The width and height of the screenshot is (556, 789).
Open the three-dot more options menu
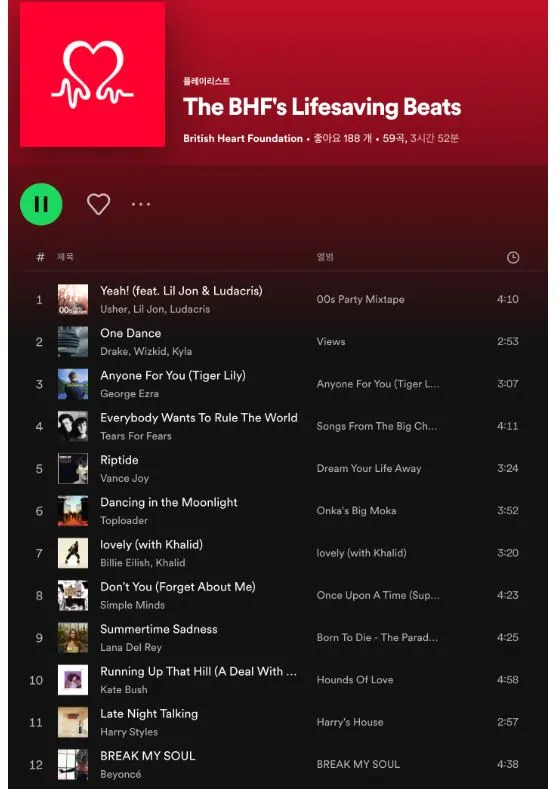pyautogui.click(x=141, y=204)
